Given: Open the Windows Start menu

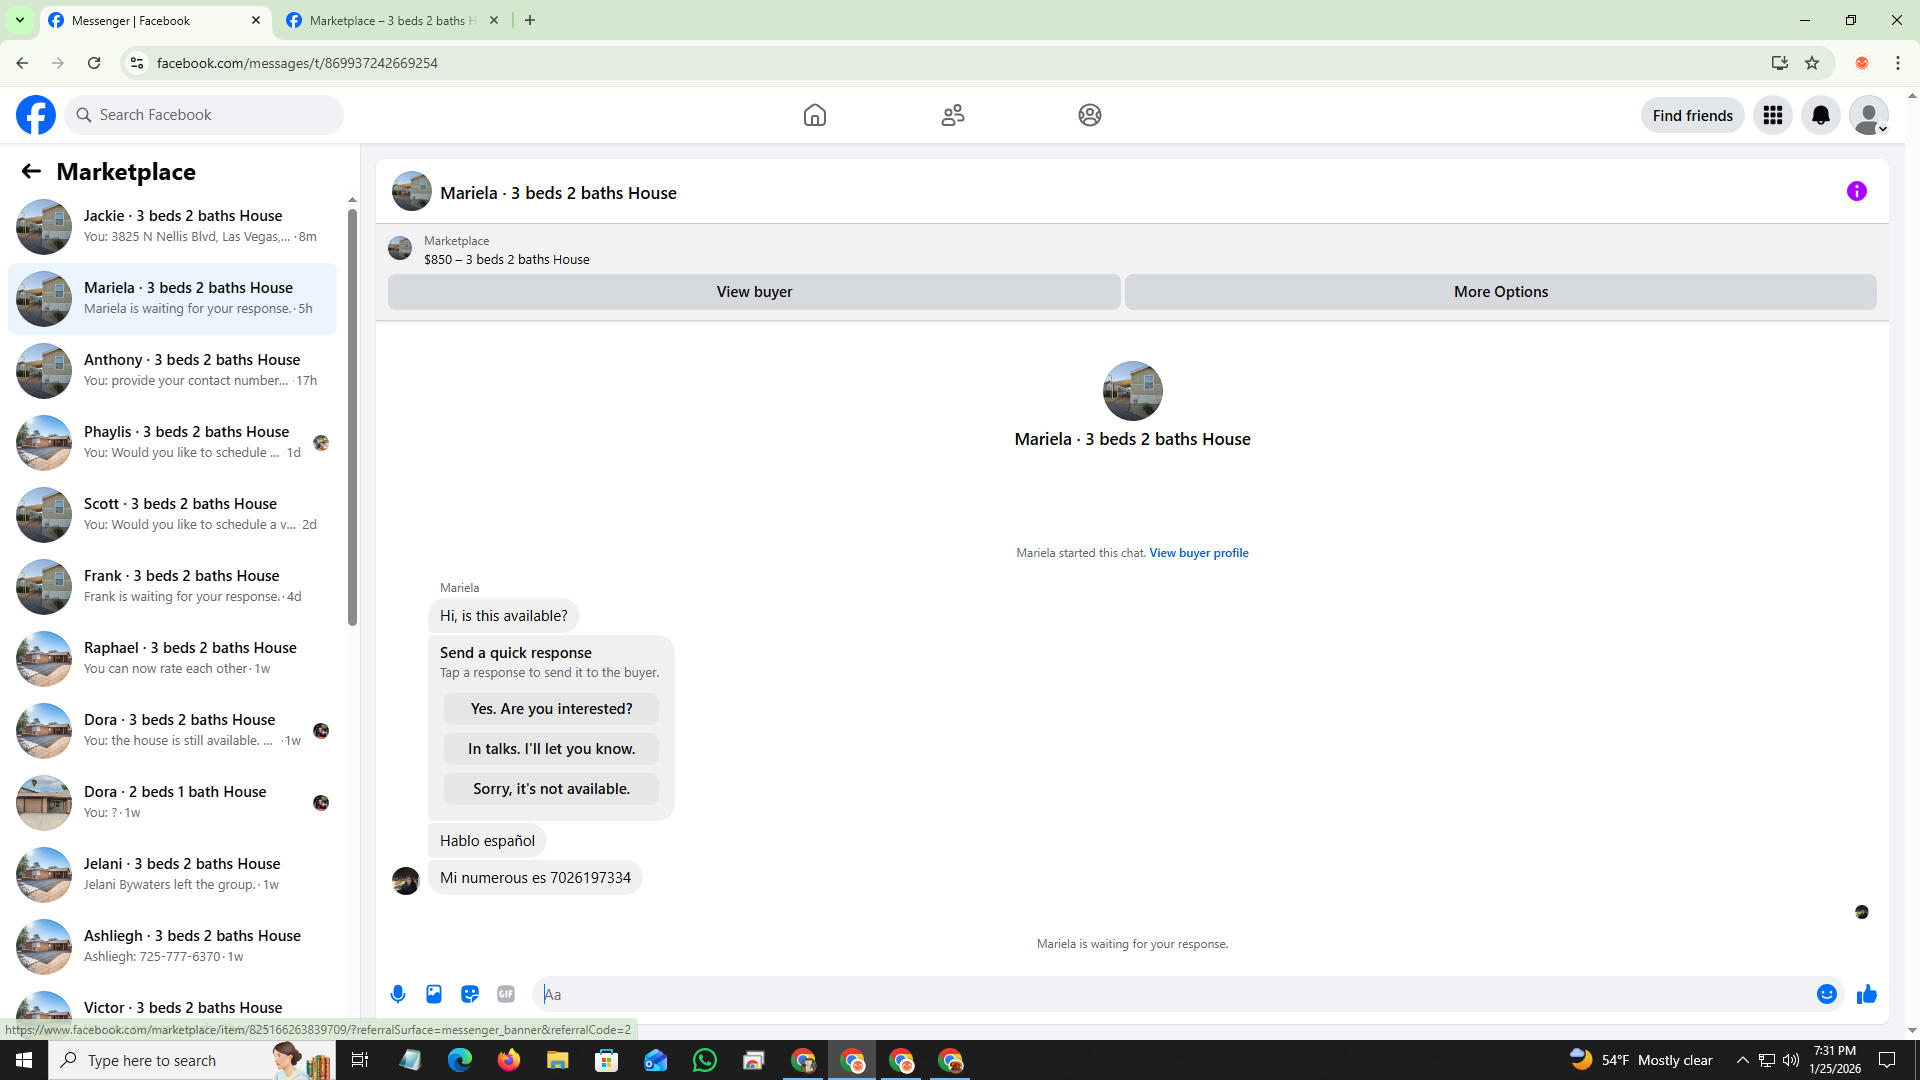Looking at the screenshot, I should pyautogui.click(x=24, y=1060).
